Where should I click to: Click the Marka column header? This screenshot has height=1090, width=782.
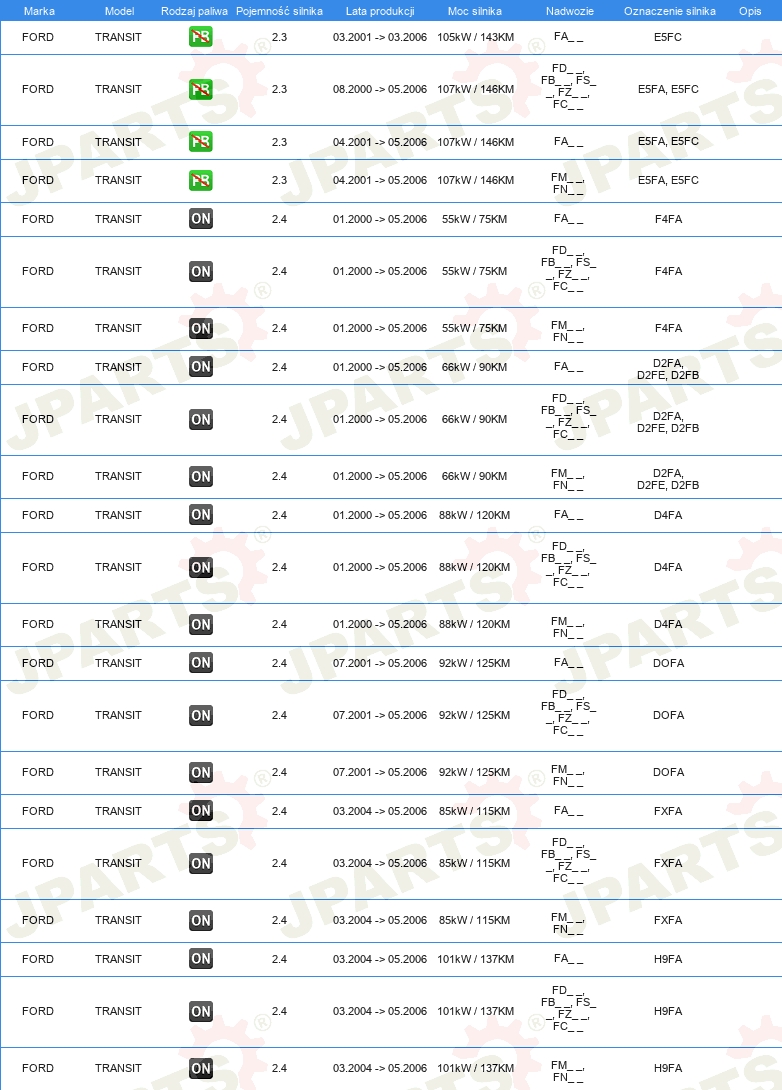(39, 11)
